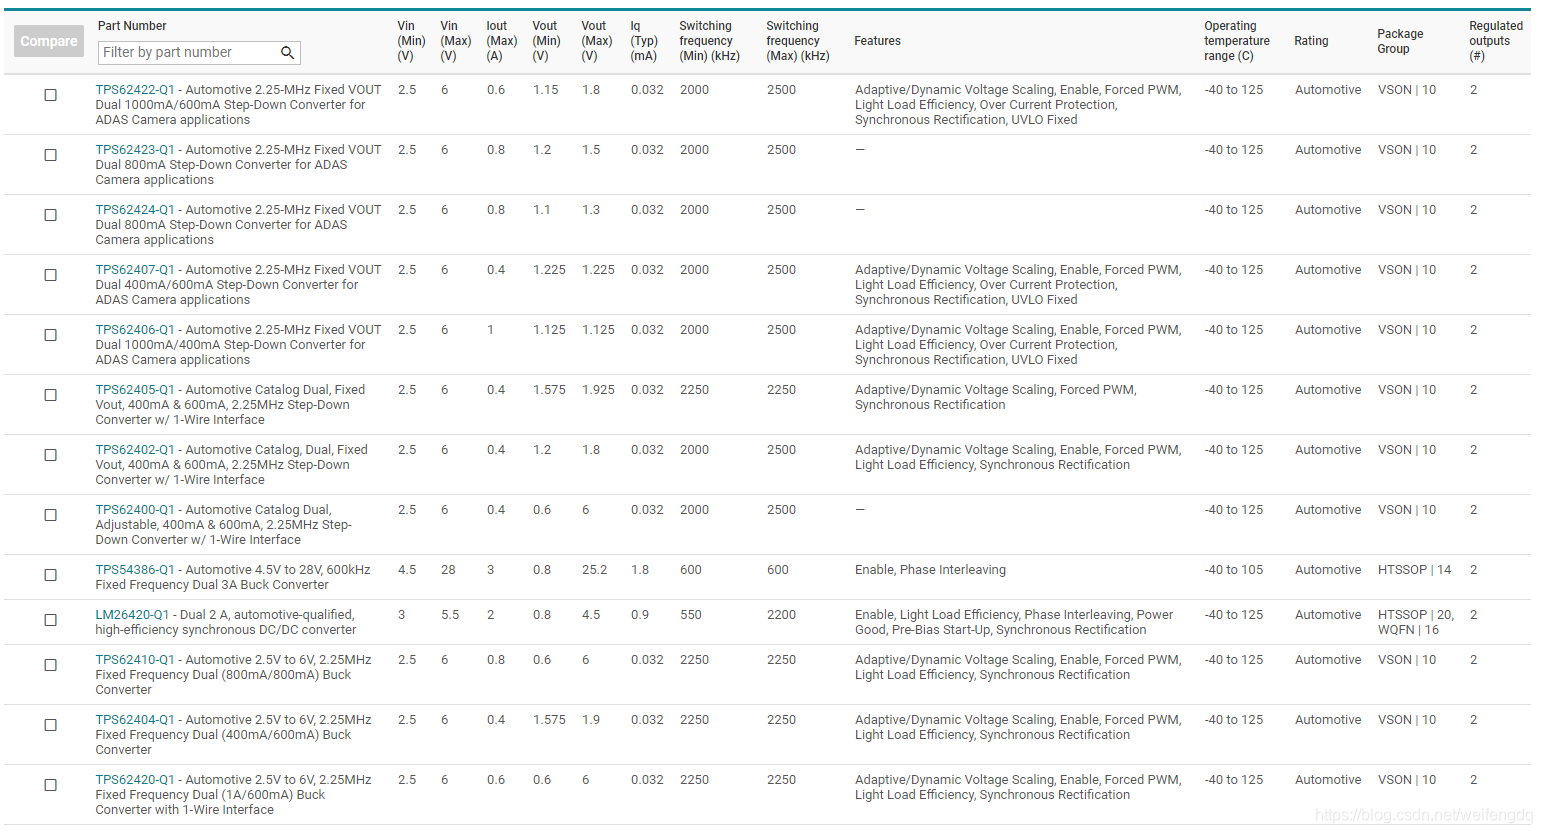Viewport: 1542px width, 833px height.
Task: Open the TPS54386-Q1 part description
Action: point(233,577)
